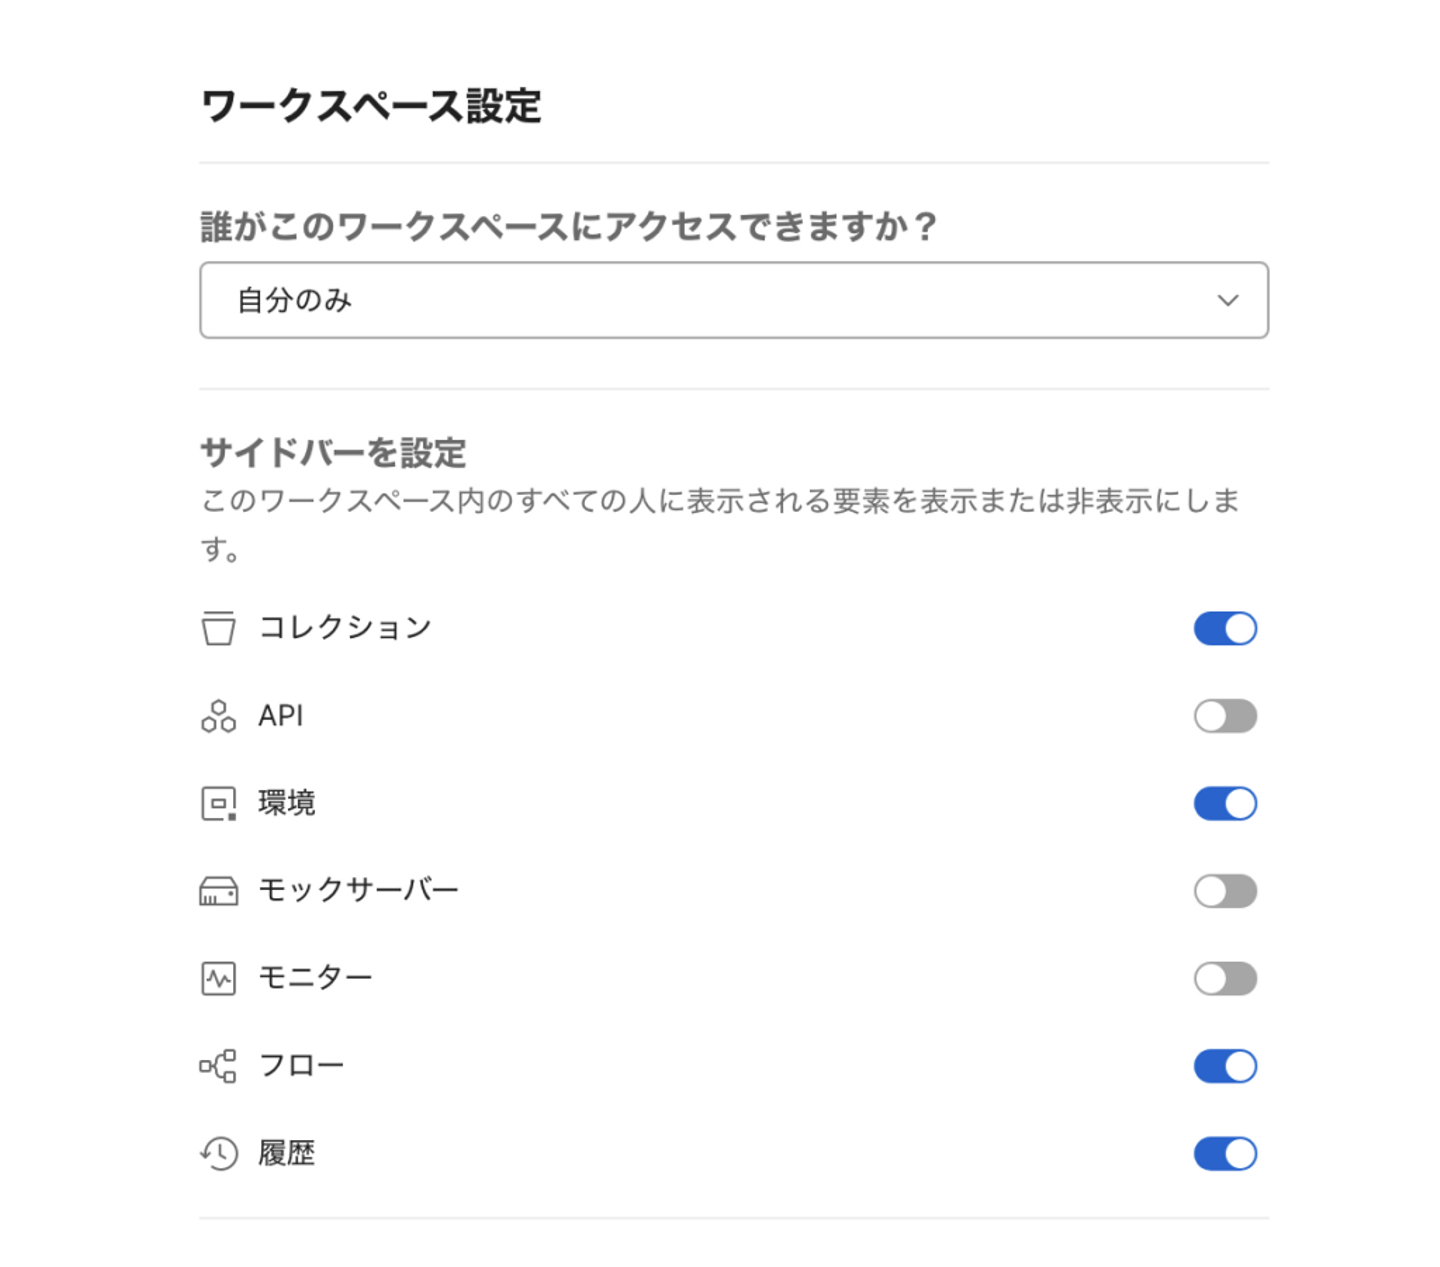Click the Collections bucket icon
The height and width of the screenshot is (1267, 1440).
pos(218,628)
